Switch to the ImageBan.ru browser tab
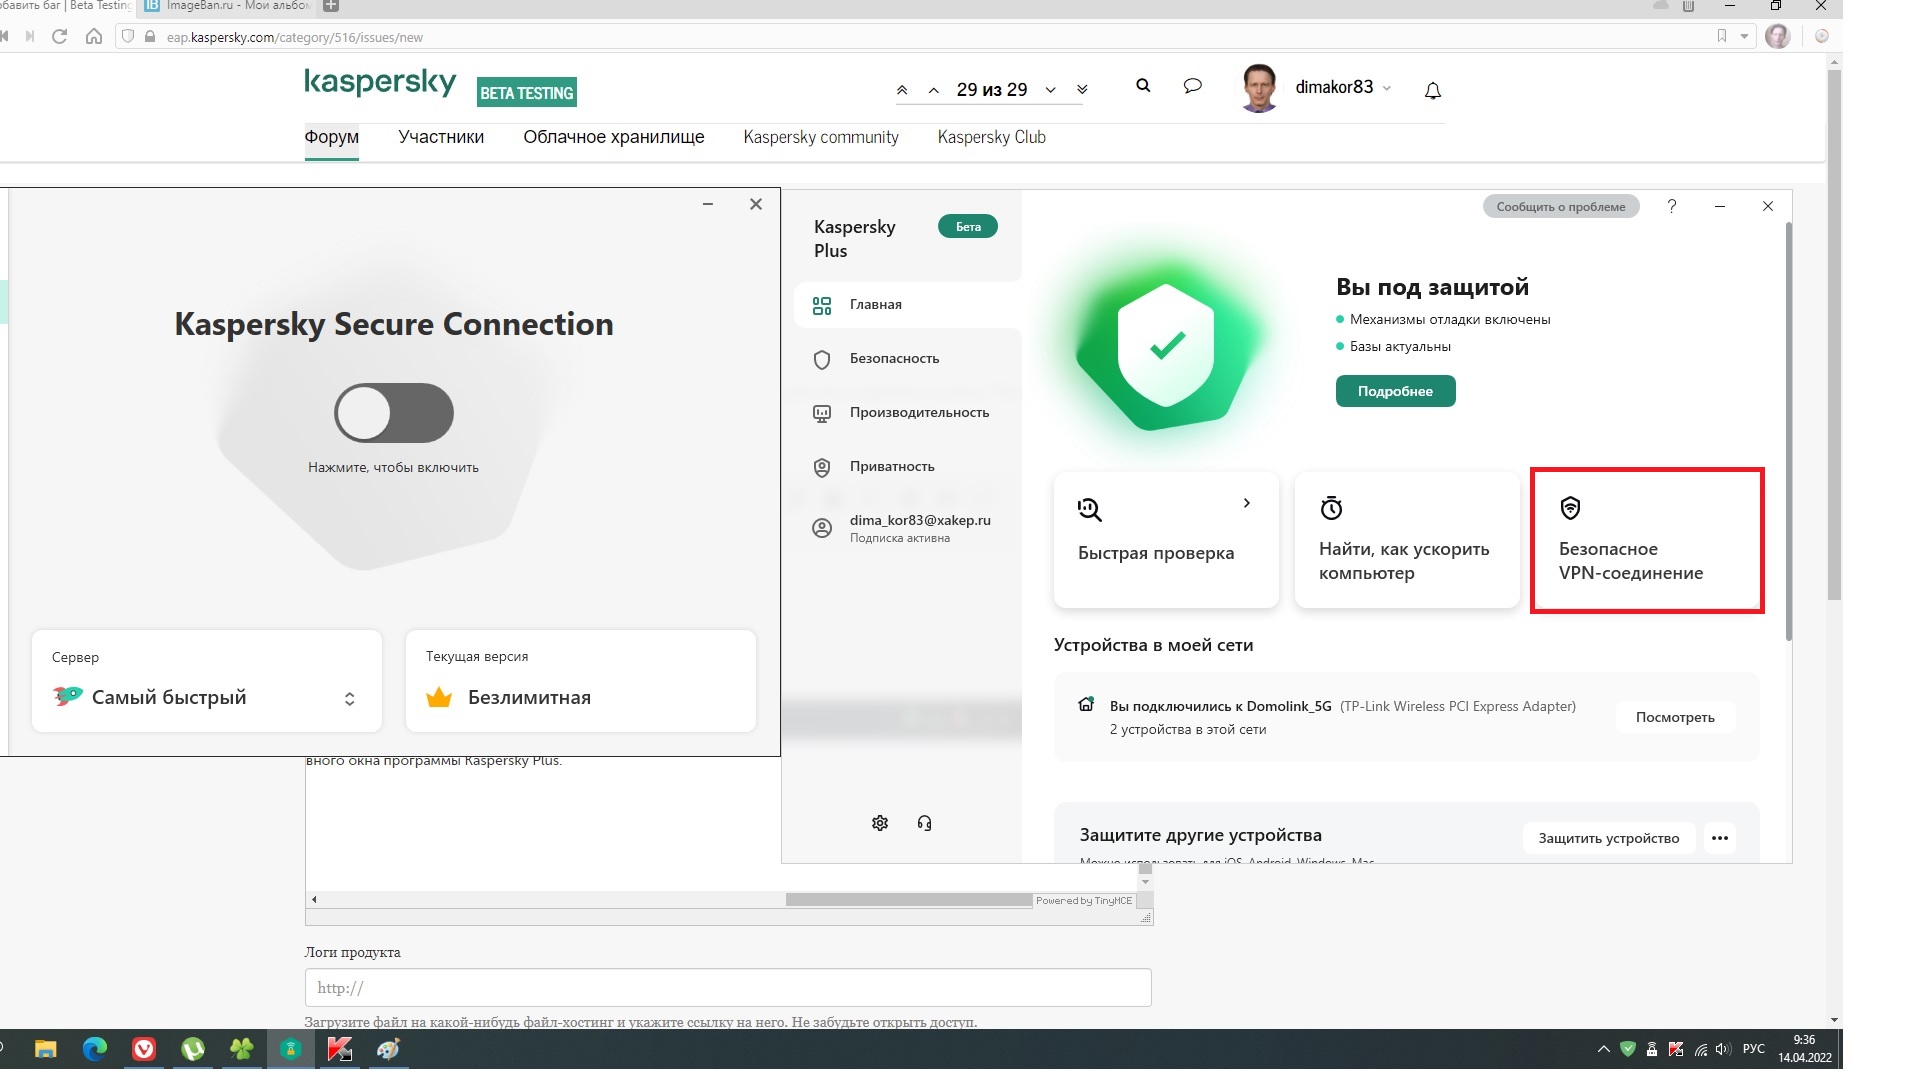Viewport: 1920px width, 1080px height. [227, 6]
